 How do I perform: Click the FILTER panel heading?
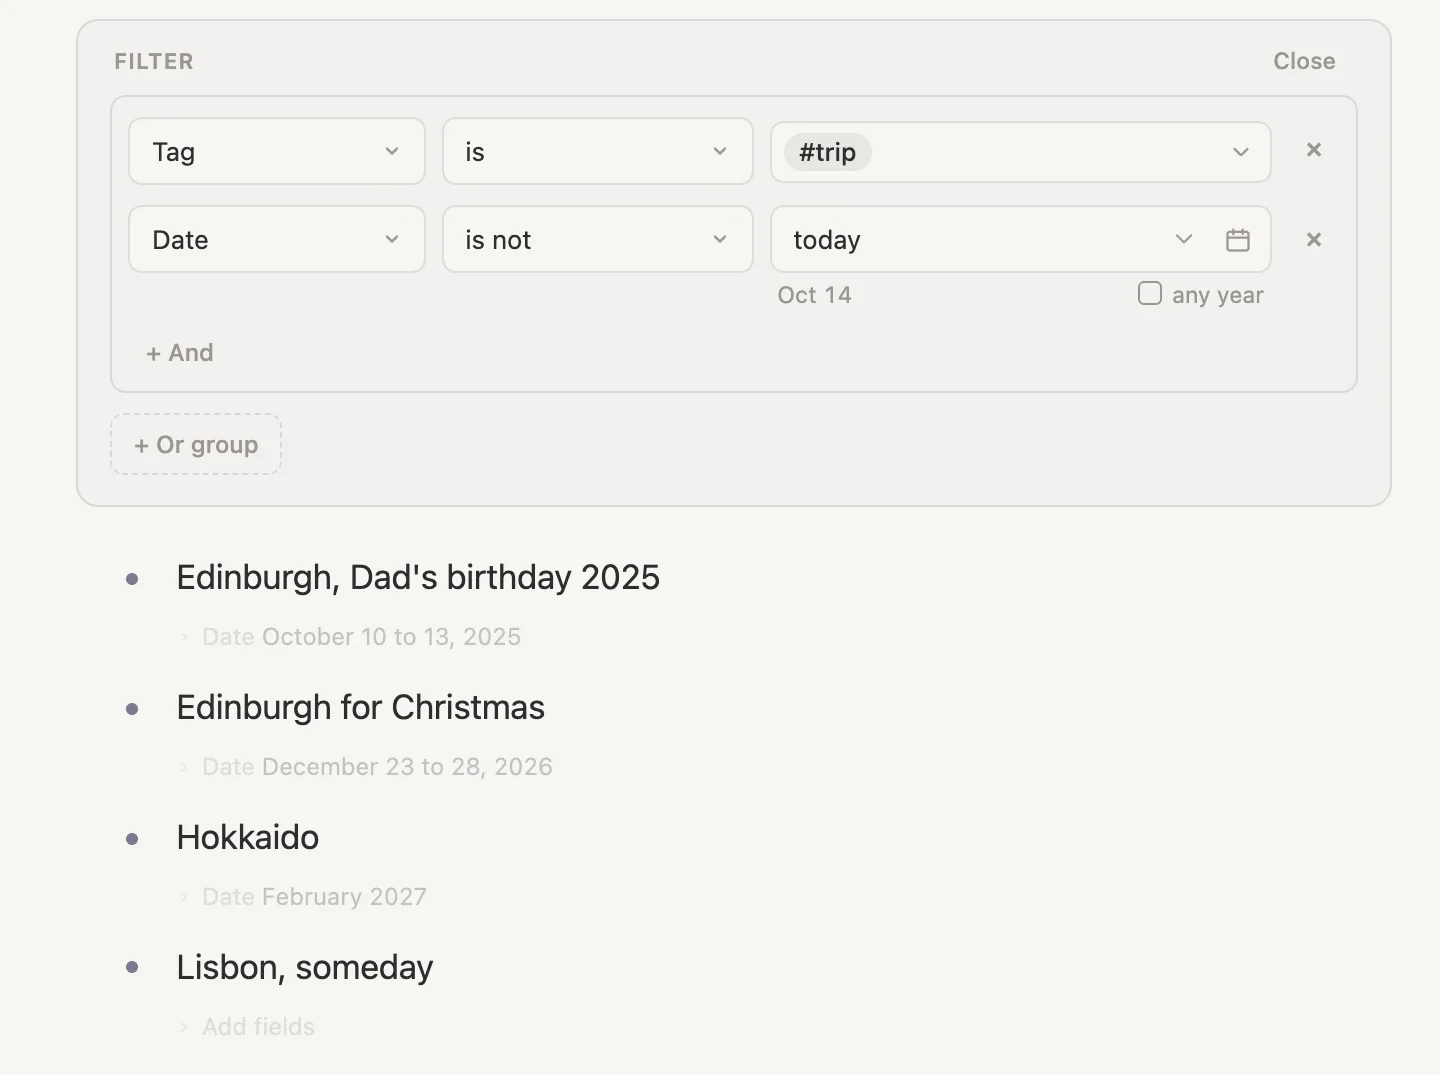coord(154,61)
